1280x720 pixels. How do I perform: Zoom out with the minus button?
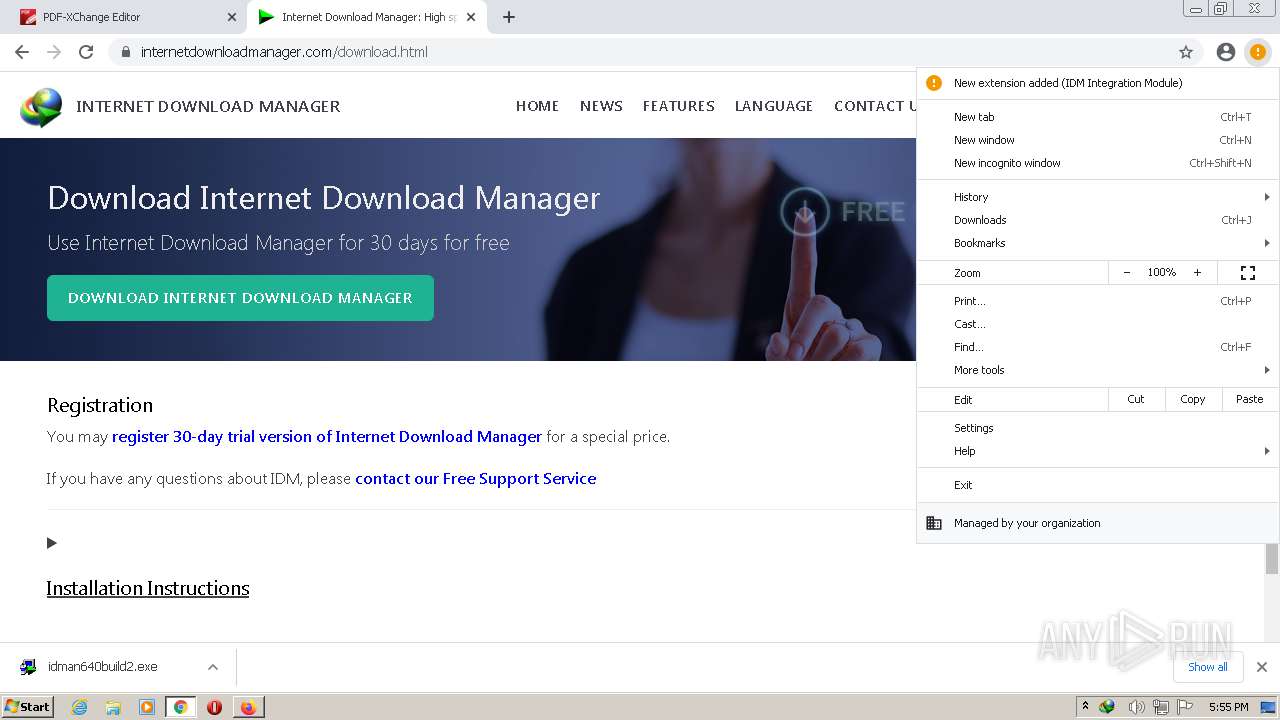[x=1127, y=272]
